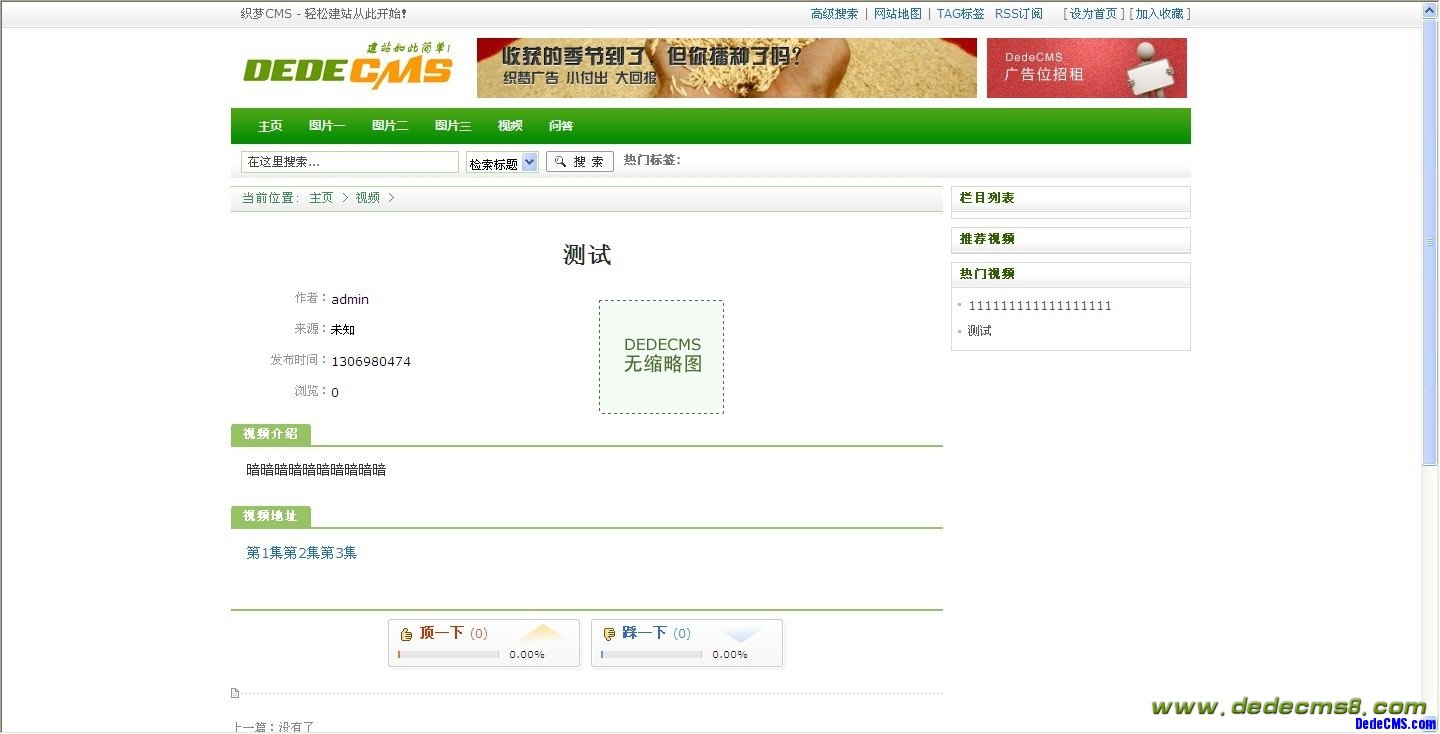Click the RSS订阅 link
The image size is (1440, 734).
(x=1018, y=14)
